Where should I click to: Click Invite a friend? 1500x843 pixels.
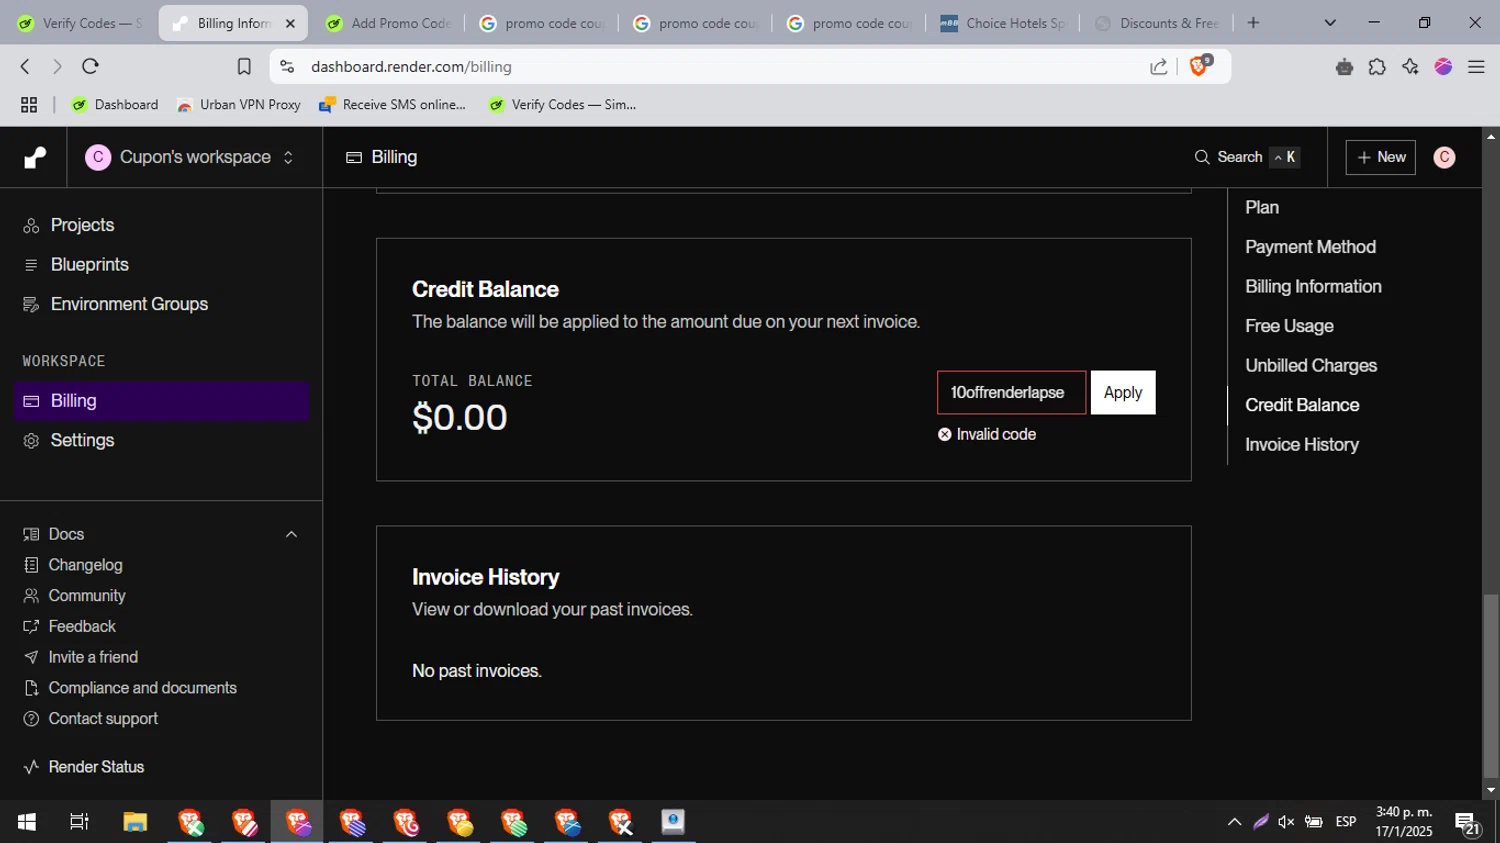(93, 657)
